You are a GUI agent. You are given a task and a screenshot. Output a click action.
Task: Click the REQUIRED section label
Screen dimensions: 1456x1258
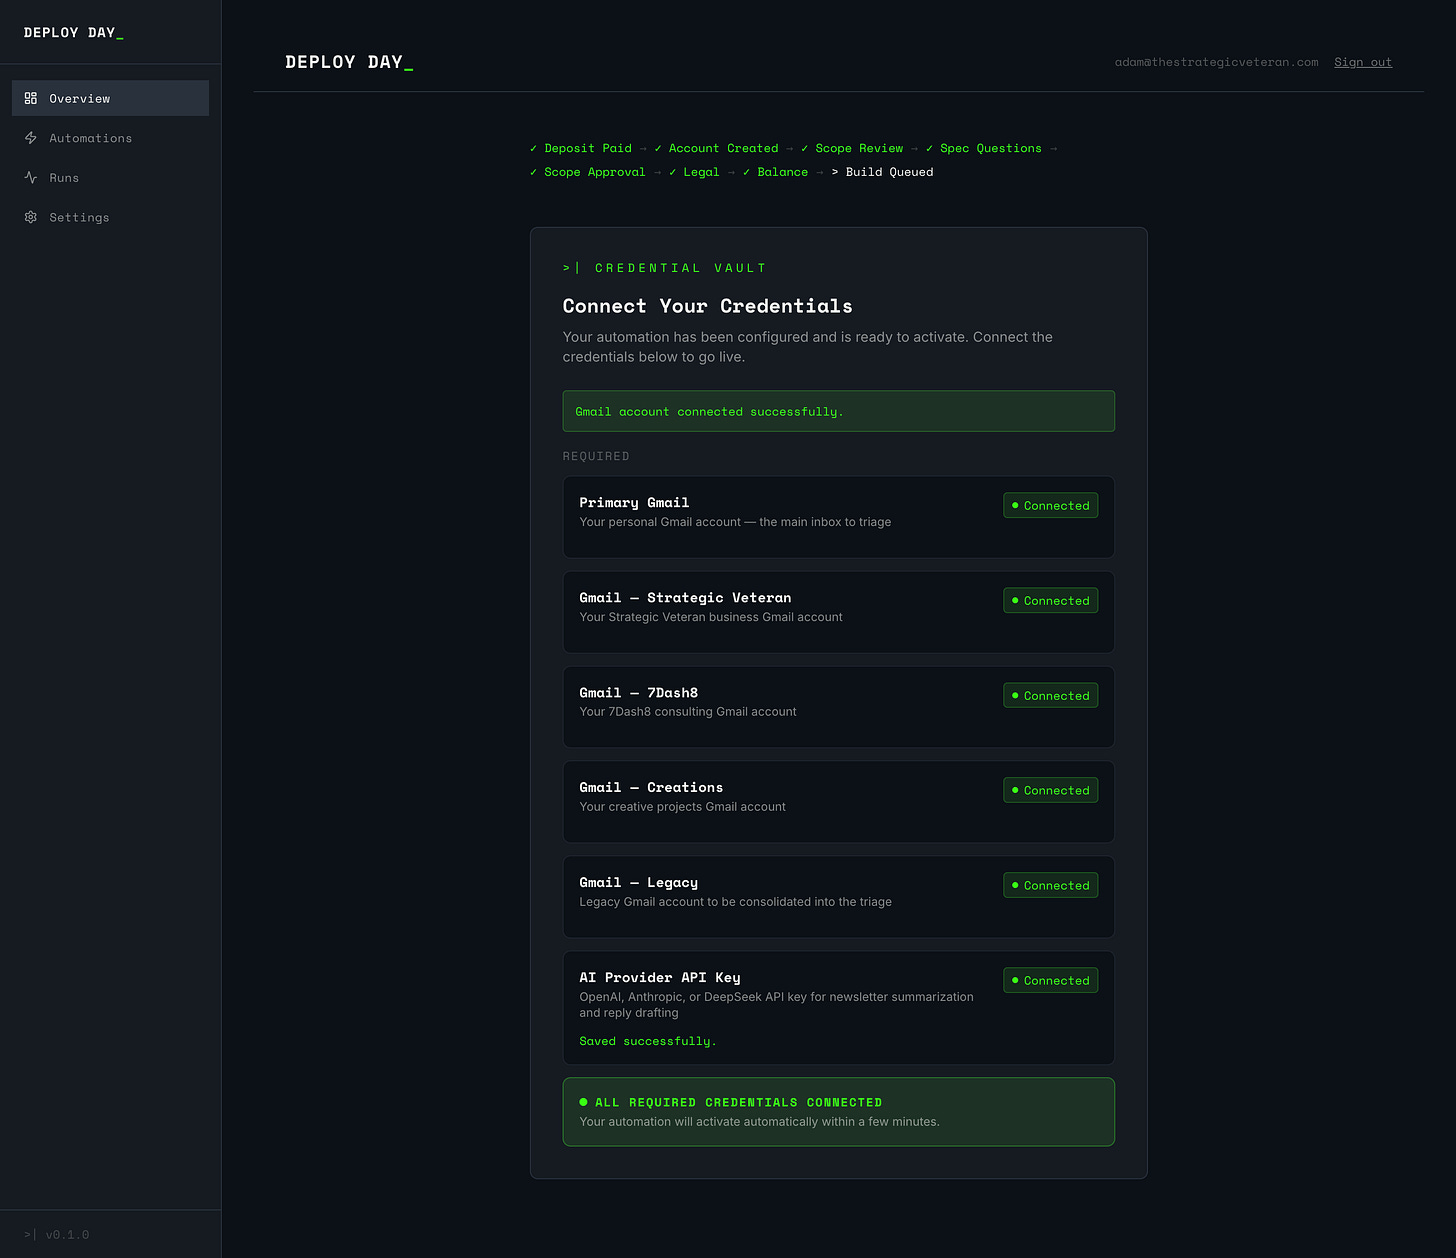click(x=596, y=456)
